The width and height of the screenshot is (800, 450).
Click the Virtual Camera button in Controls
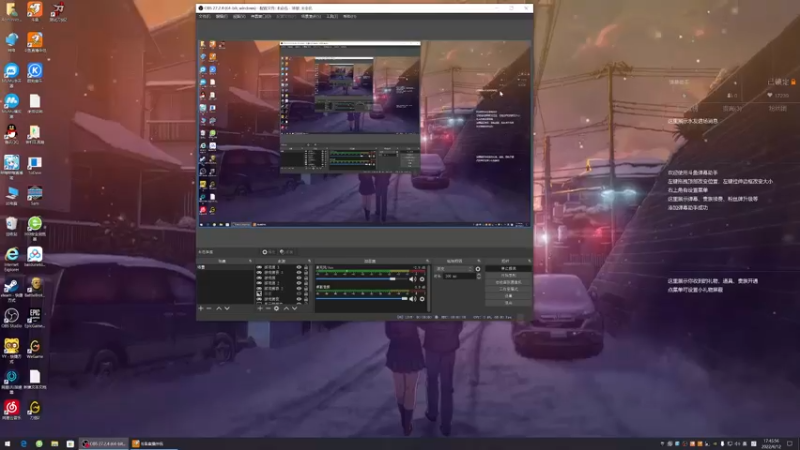coord(508,282)
